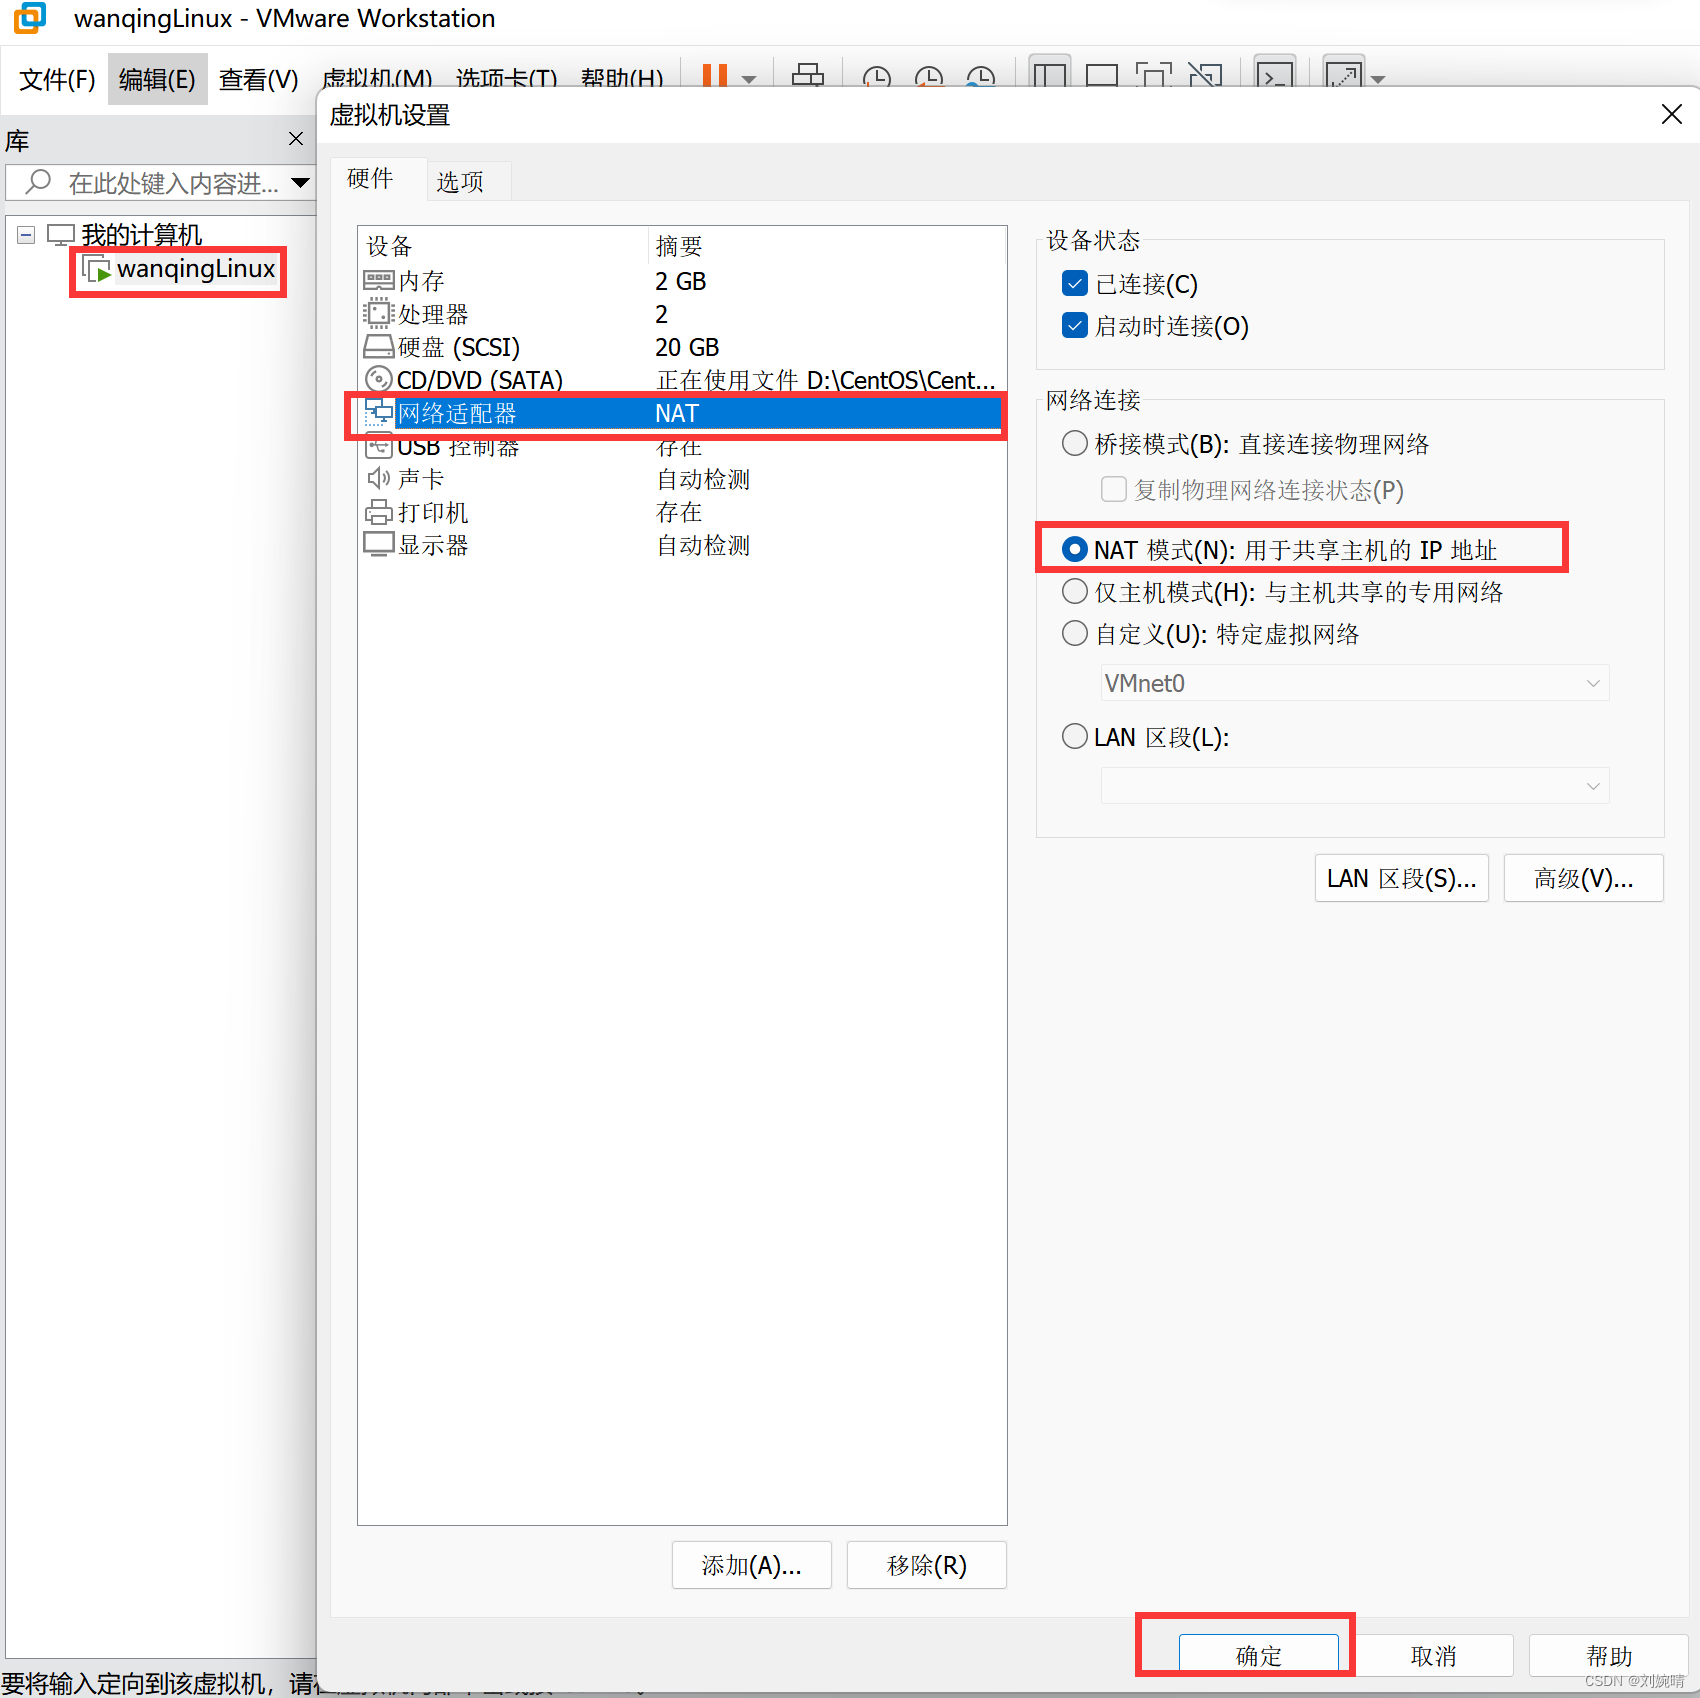Click the full screen mode icon

(1154, 76)
